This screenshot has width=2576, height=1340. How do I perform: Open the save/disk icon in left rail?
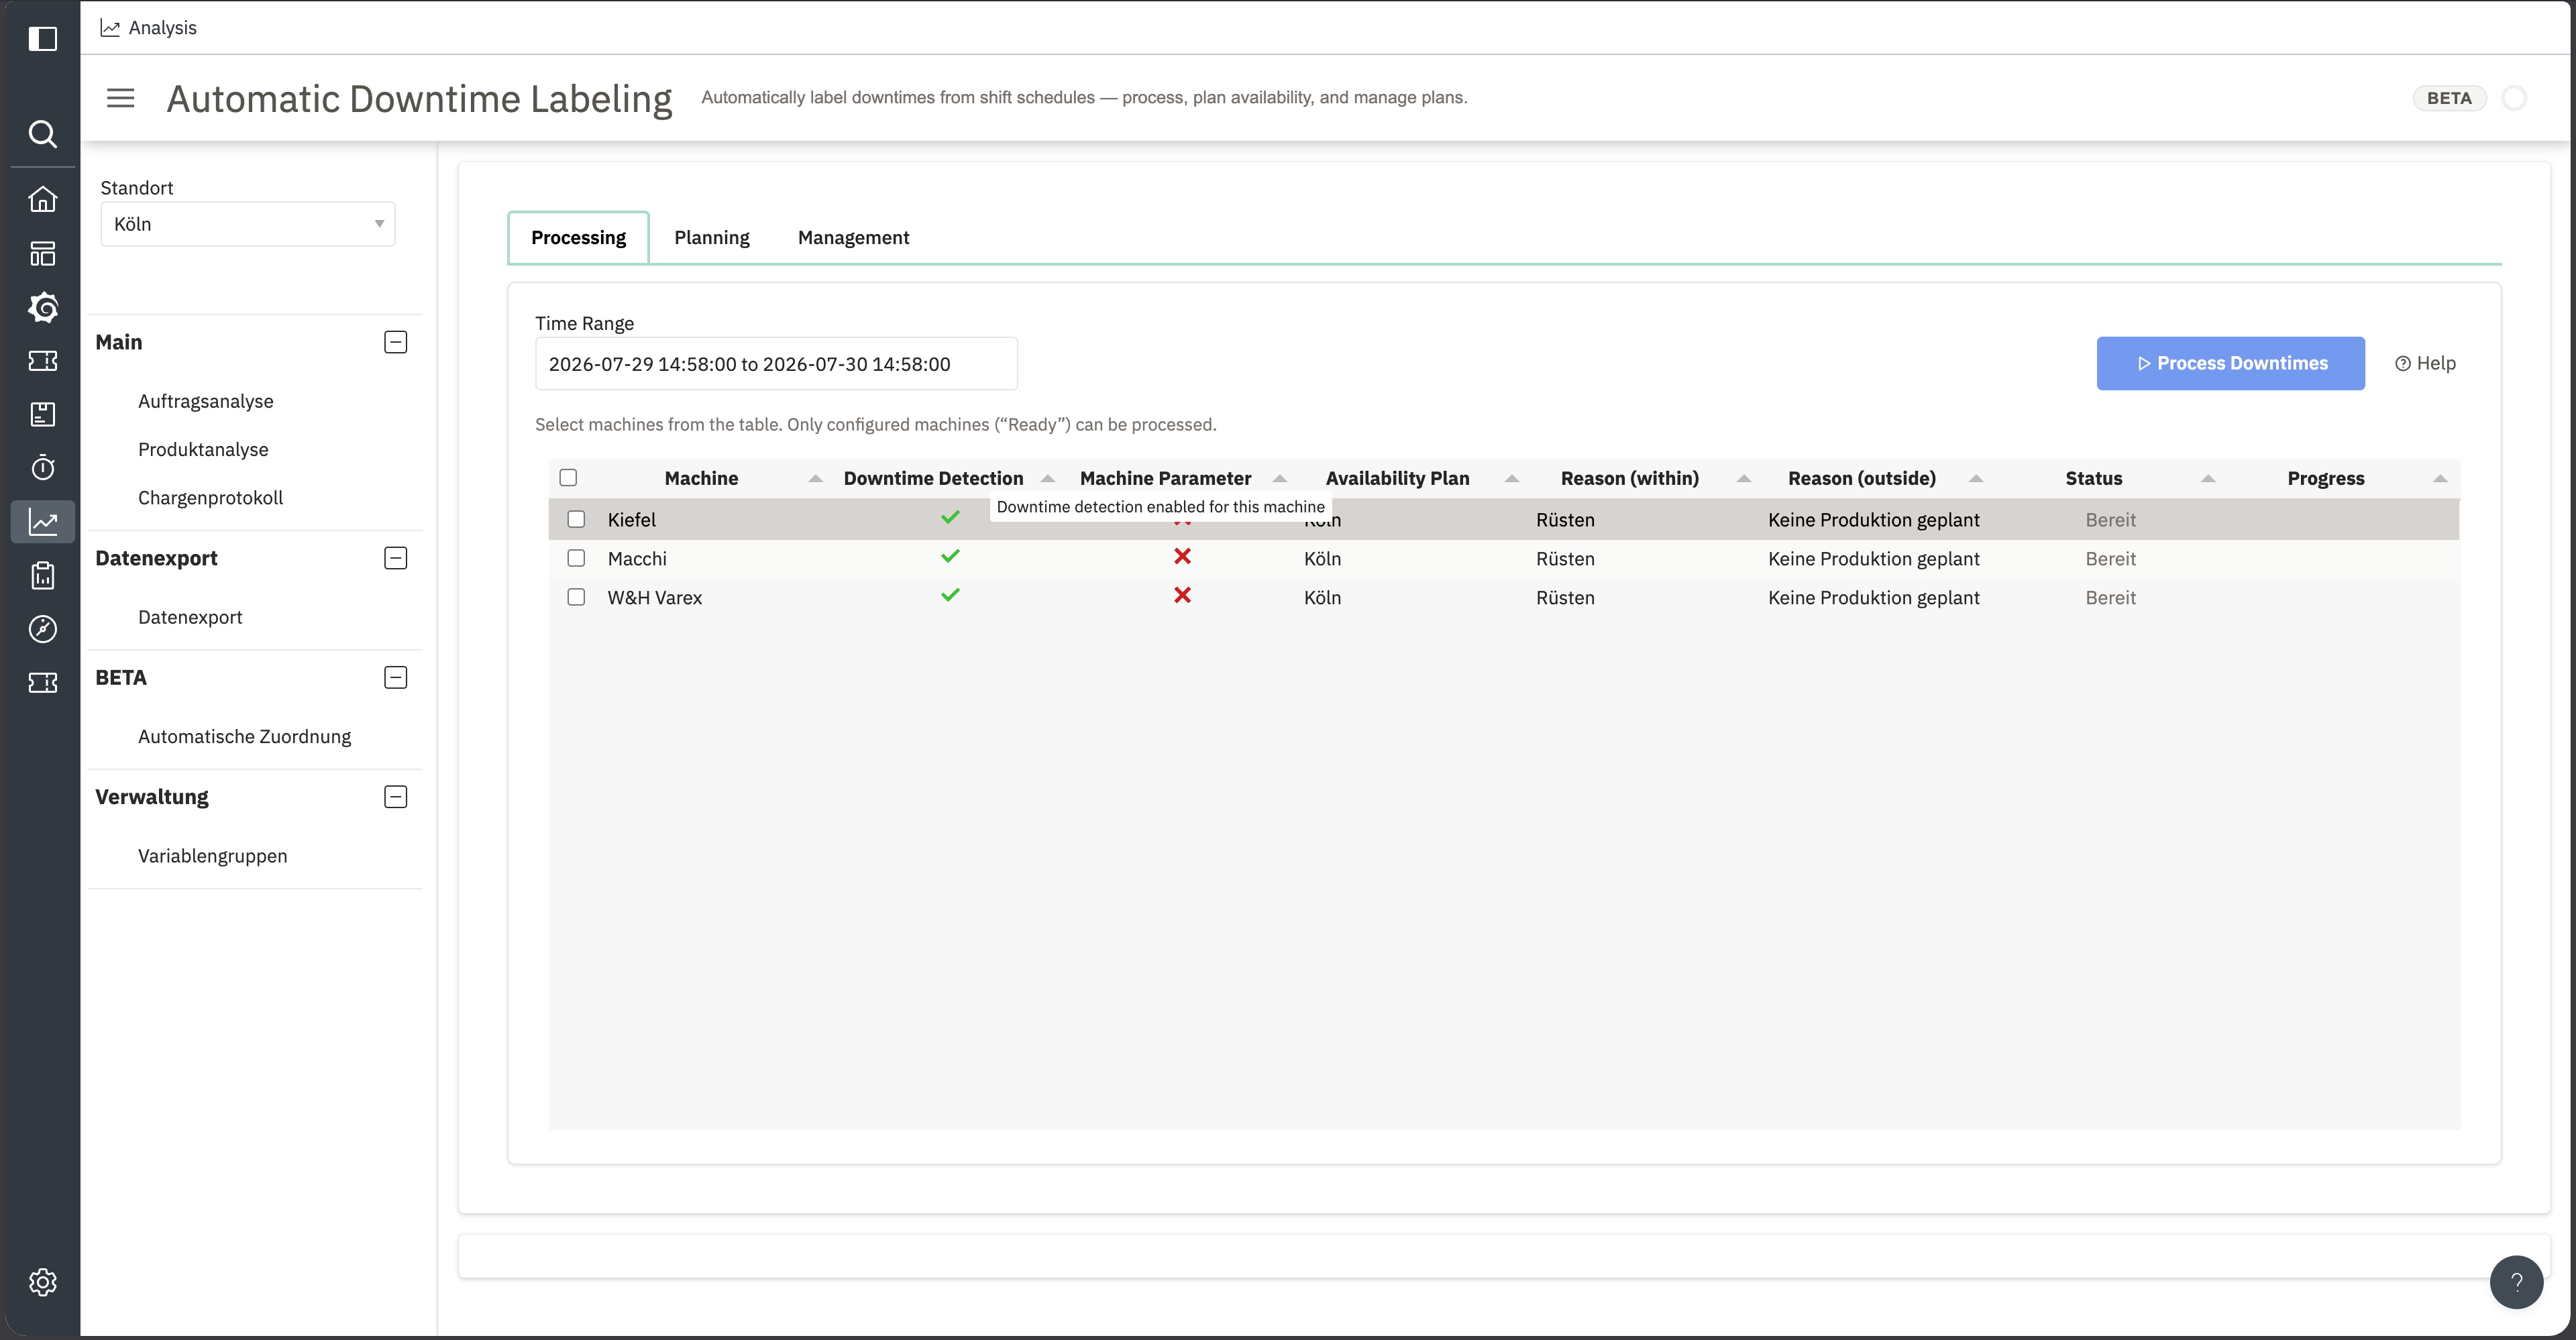pos(42,414)
